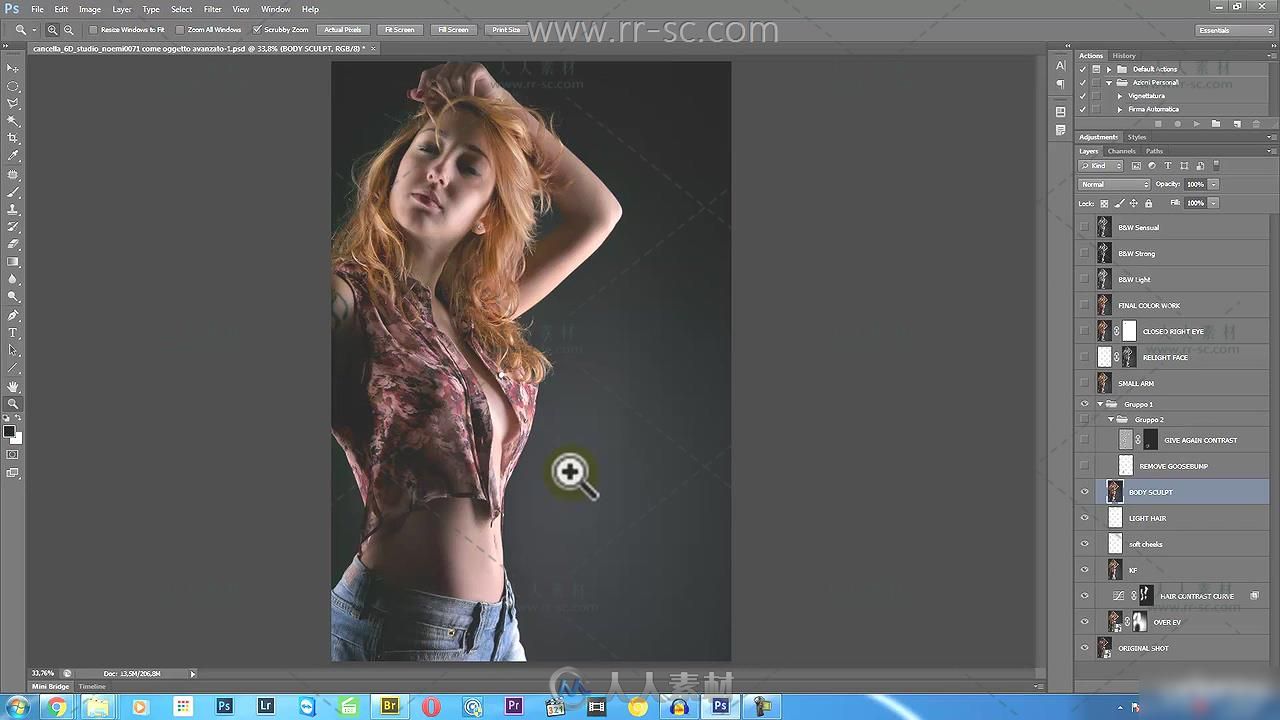Show the SMALL ARM layer
1280x720 pixels.
coord(1085,383)
